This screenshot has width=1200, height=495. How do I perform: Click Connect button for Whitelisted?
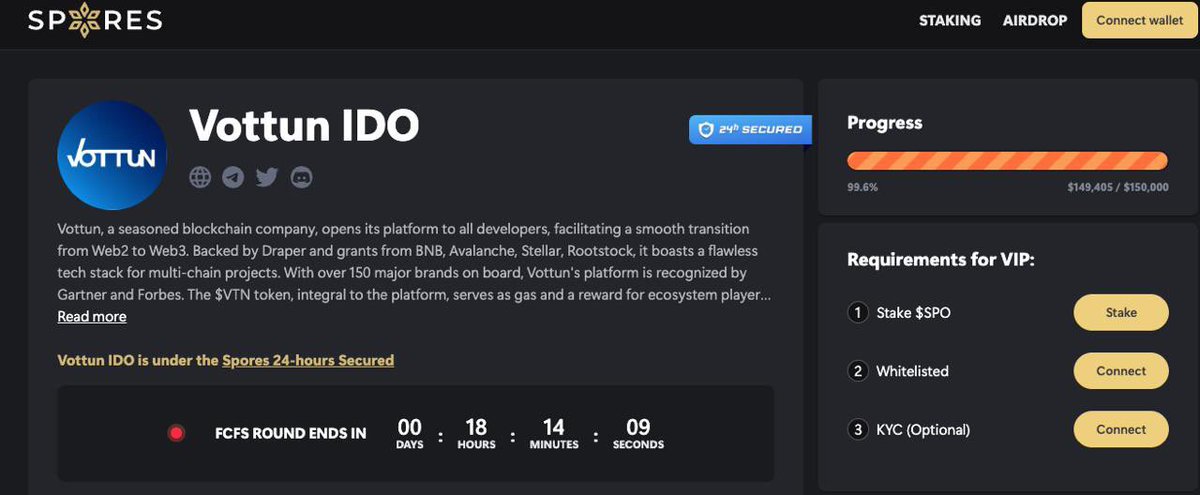1121,371
